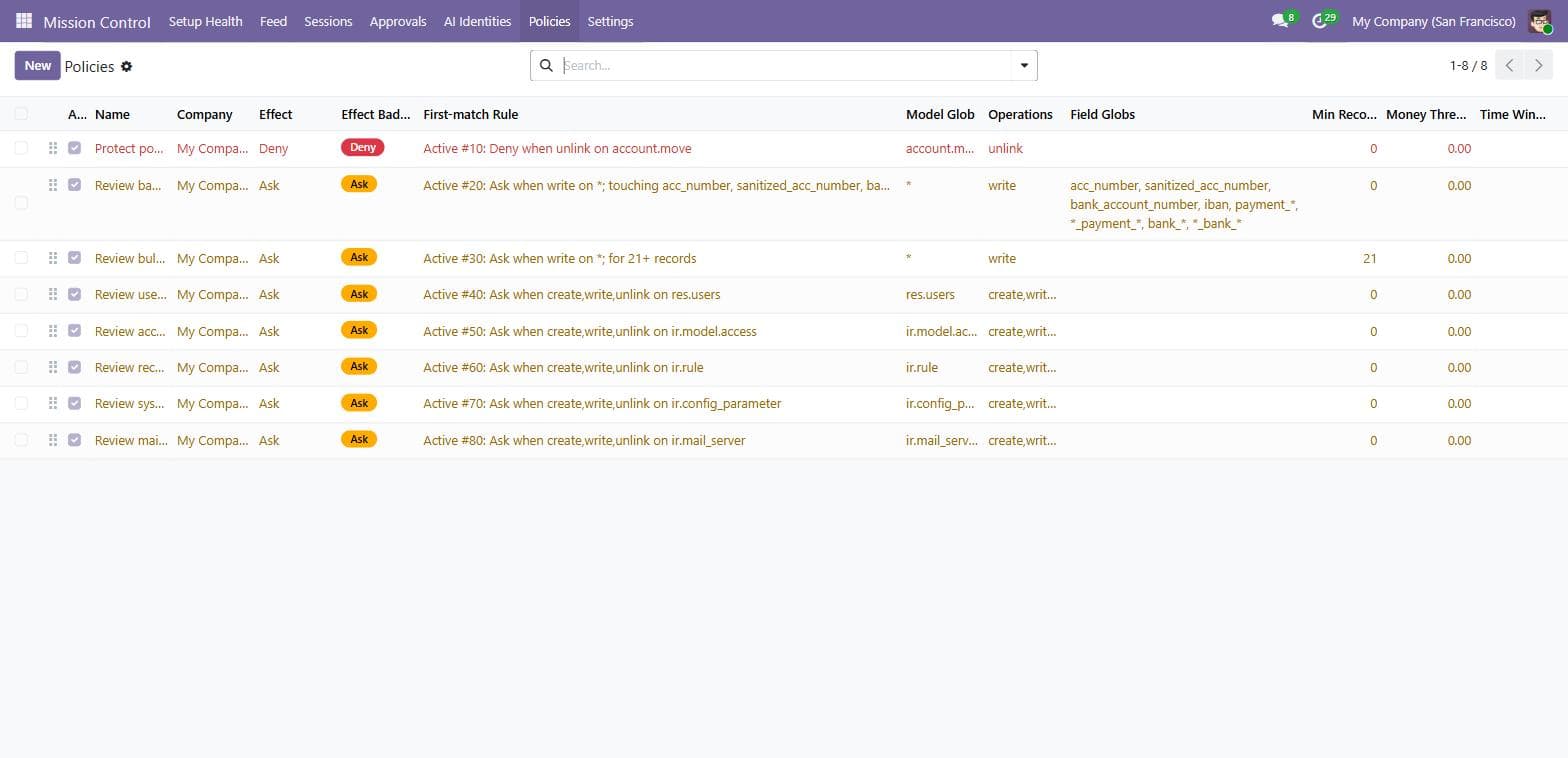The width and height of the screenshot is (1568, 758).
Task: Sort by the Field Globs column header
Action: click(x=1102, y=114)
